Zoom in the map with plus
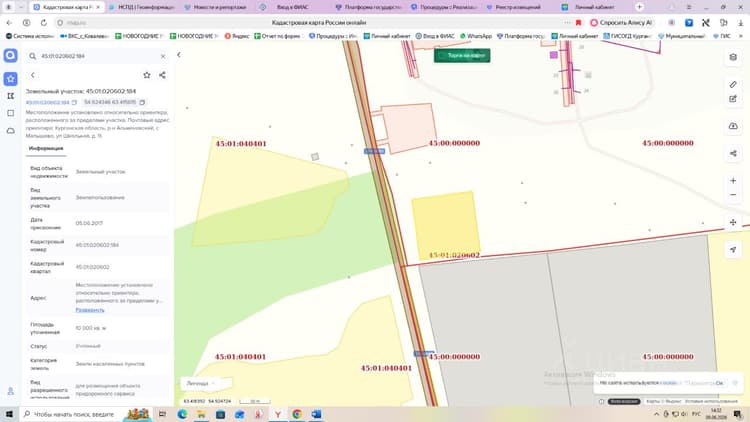The height and width of the screenshot is (422, 750). point(733,180)
